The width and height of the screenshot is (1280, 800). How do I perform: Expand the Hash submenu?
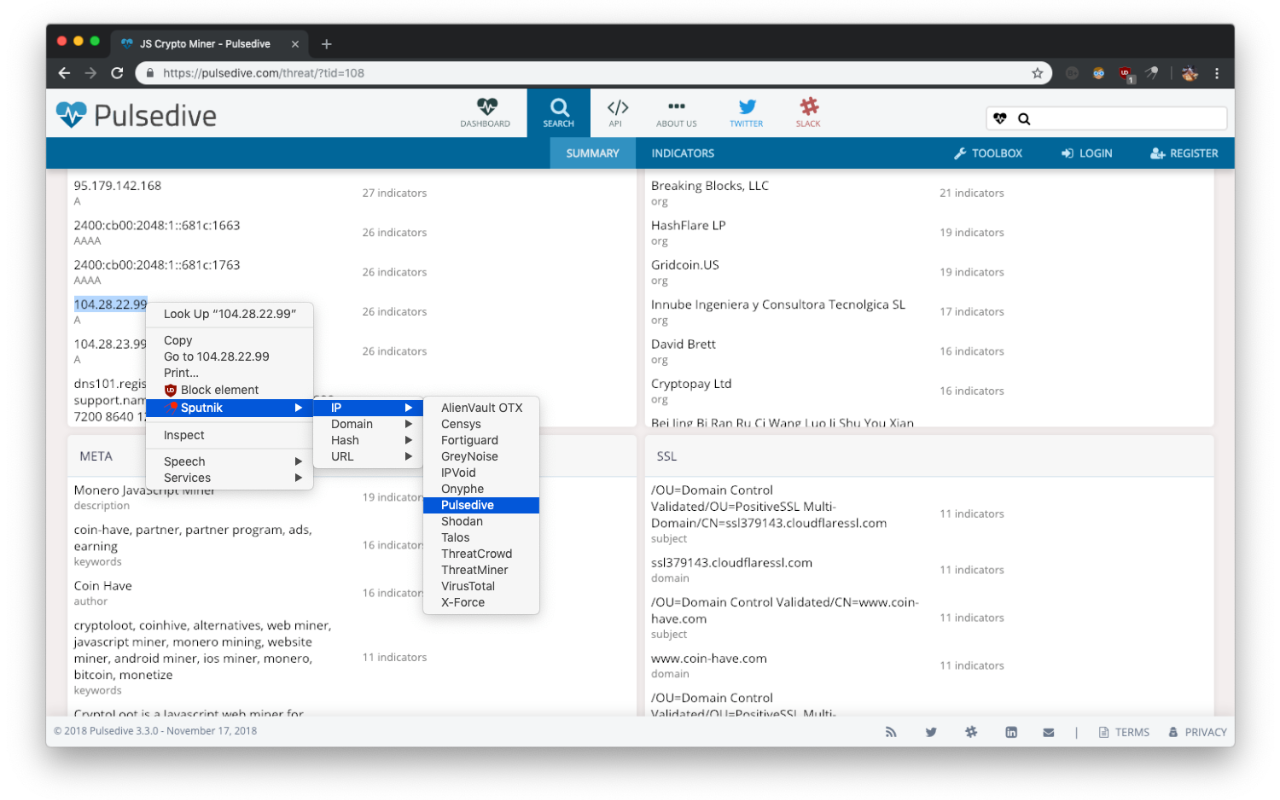(x=368, y=440)
